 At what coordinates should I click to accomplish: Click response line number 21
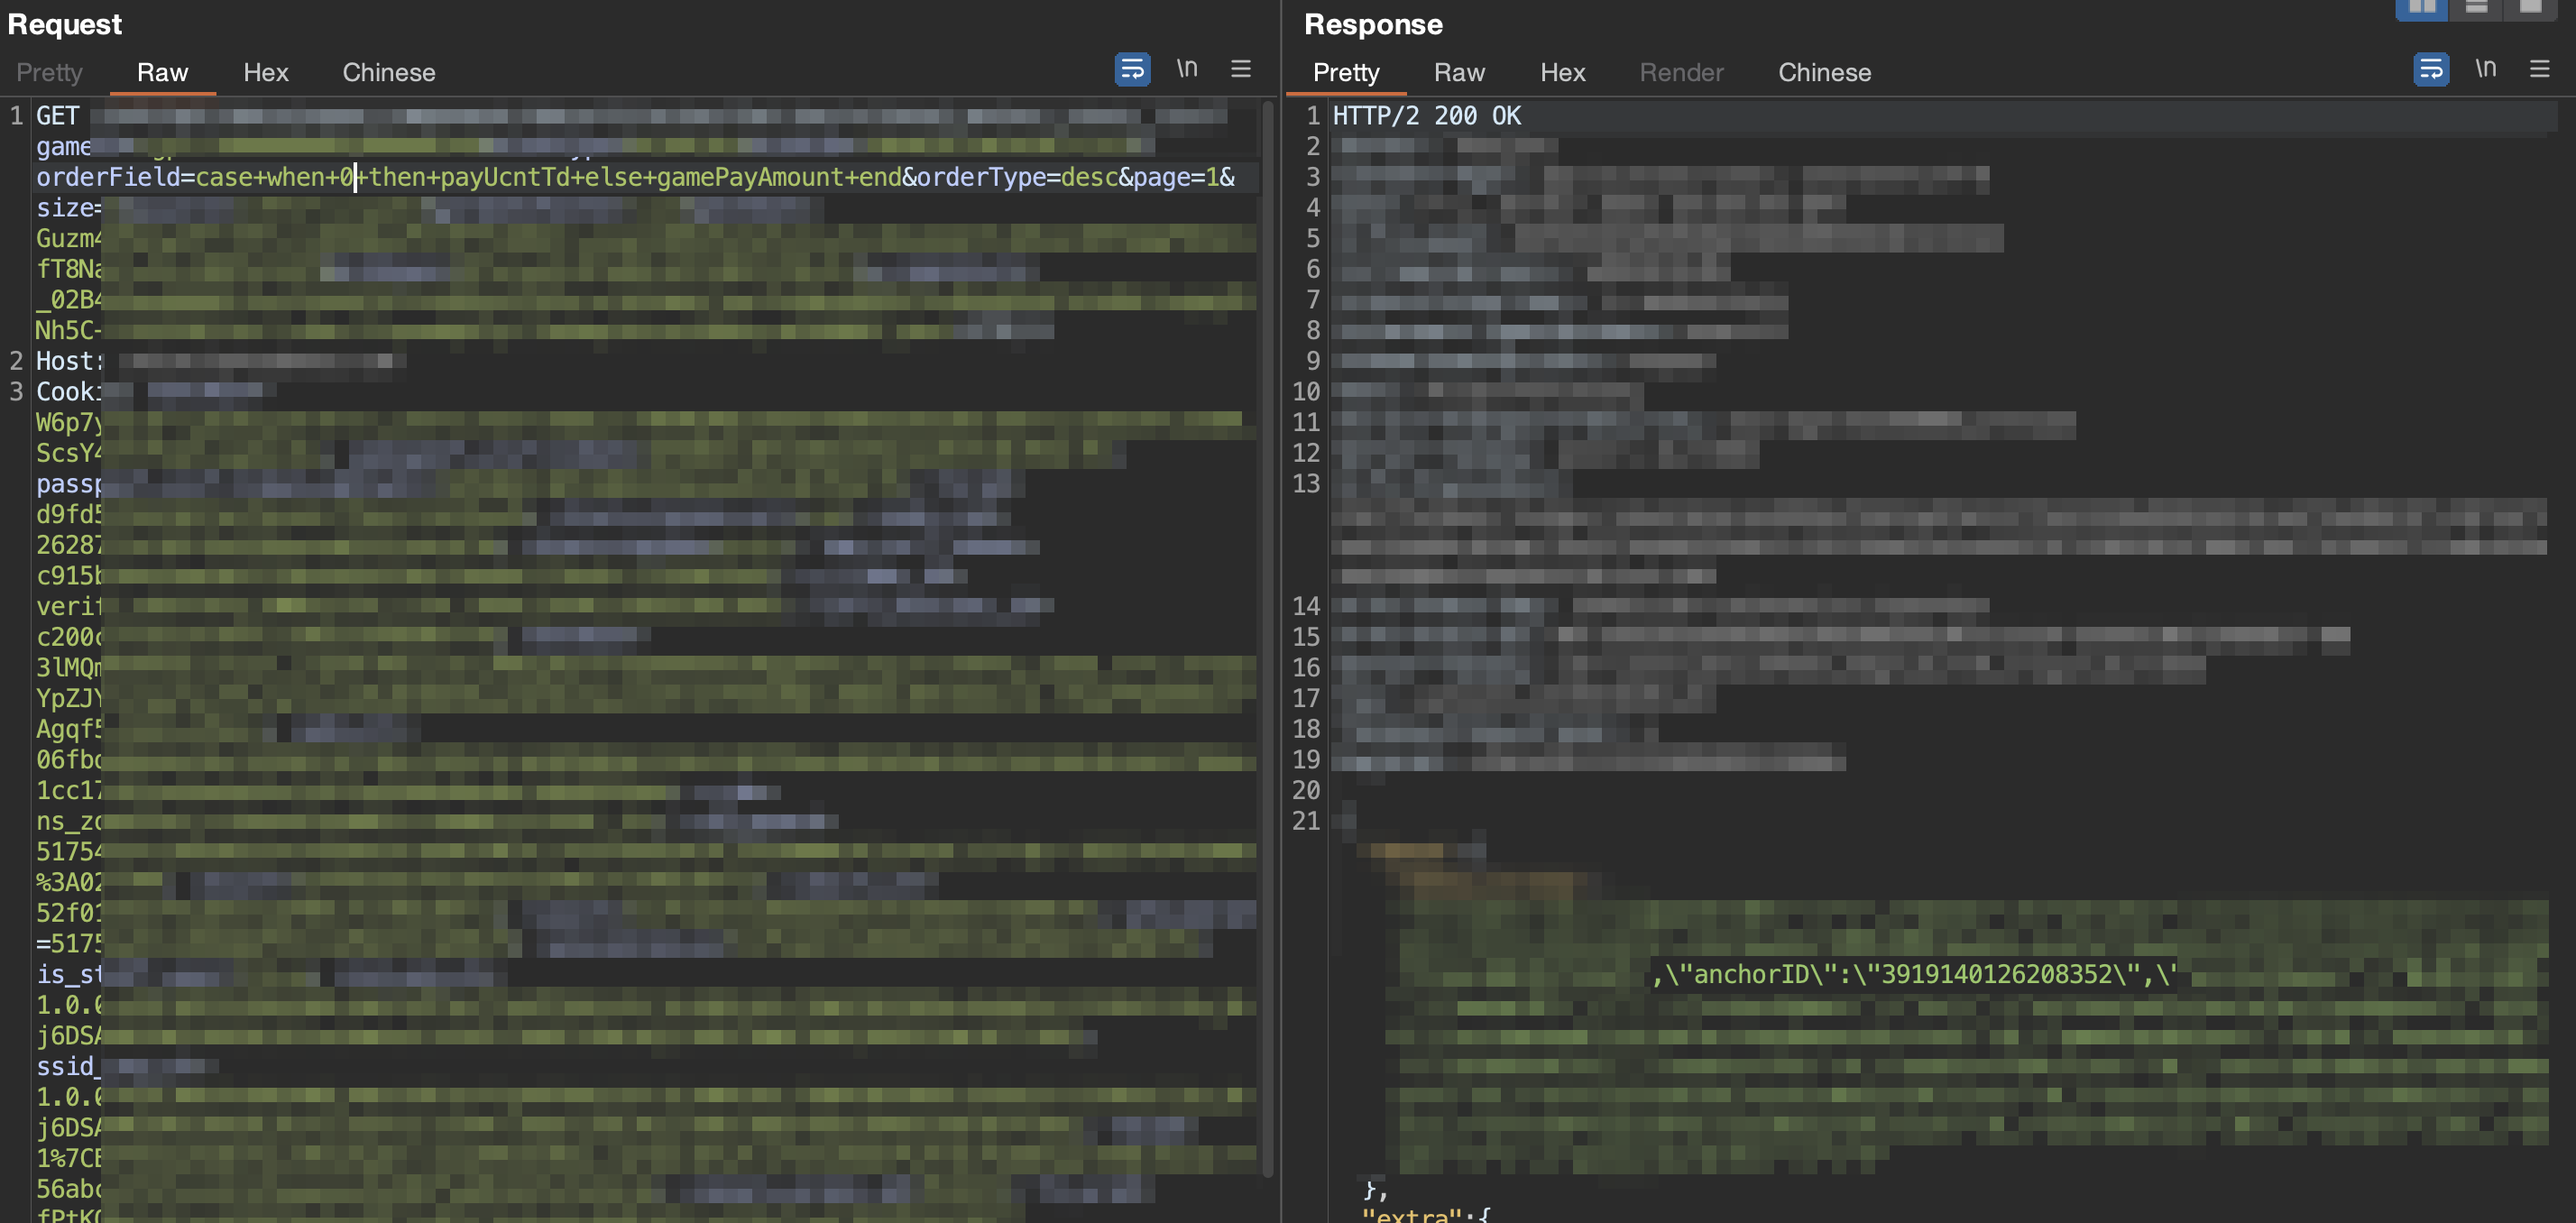coord(1306,821)
